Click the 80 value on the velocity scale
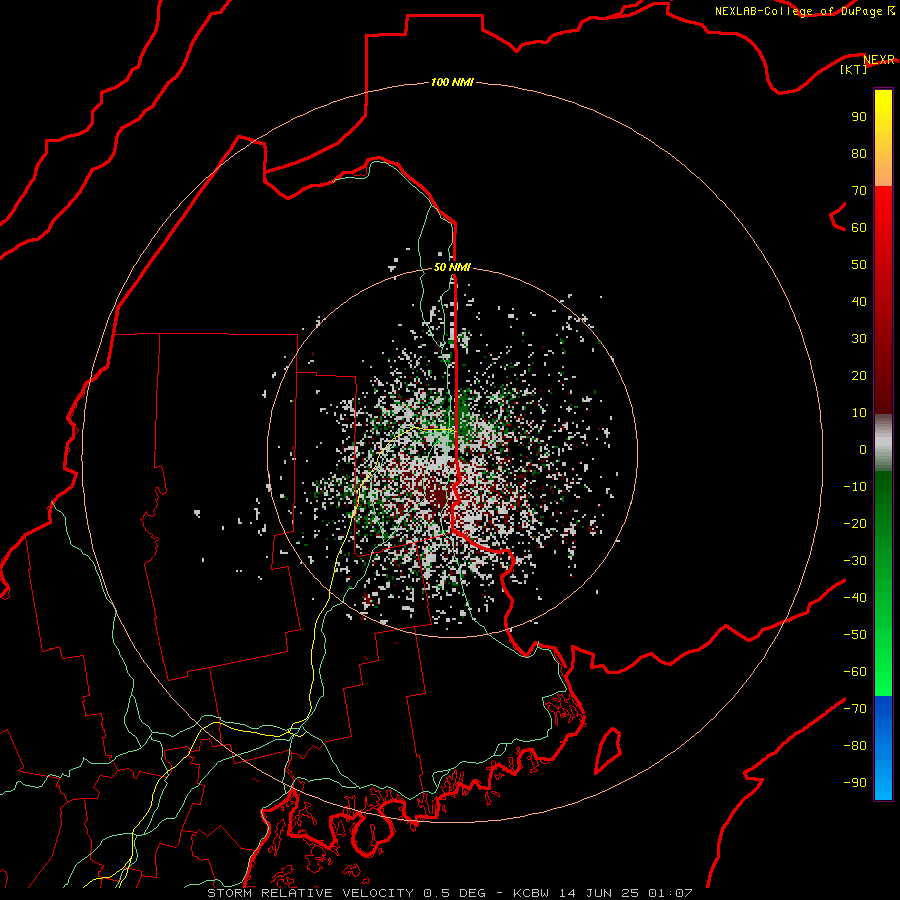Image resolution: width=900 pixels, height=900 pixels. [x=859, y=154]
